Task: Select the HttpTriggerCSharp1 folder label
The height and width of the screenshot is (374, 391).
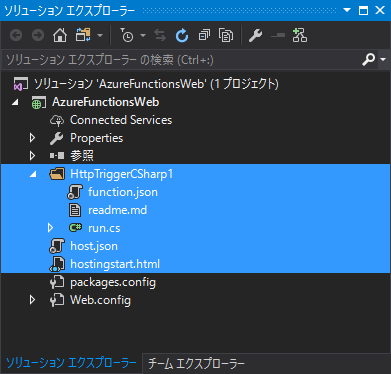Action: tap(122, 174)
